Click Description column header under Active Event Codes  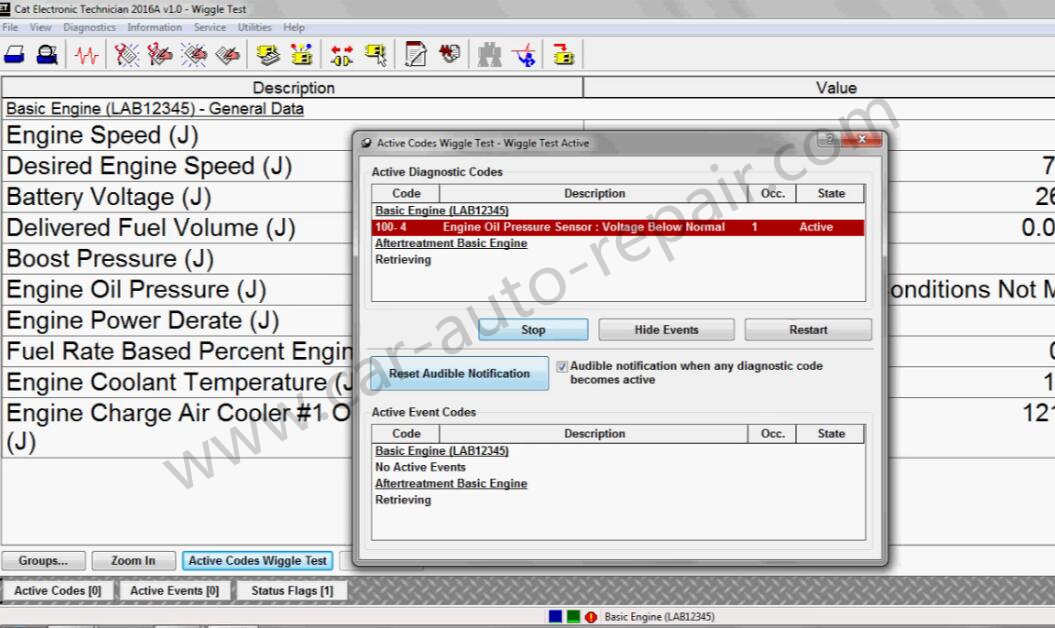(x=594, y=433)
